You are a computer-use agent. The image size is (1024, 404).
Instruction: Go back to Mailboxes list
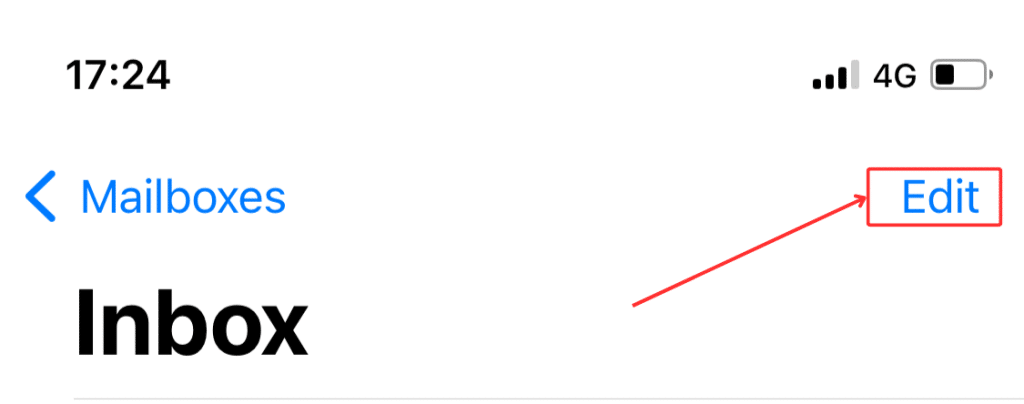(155, 196)
